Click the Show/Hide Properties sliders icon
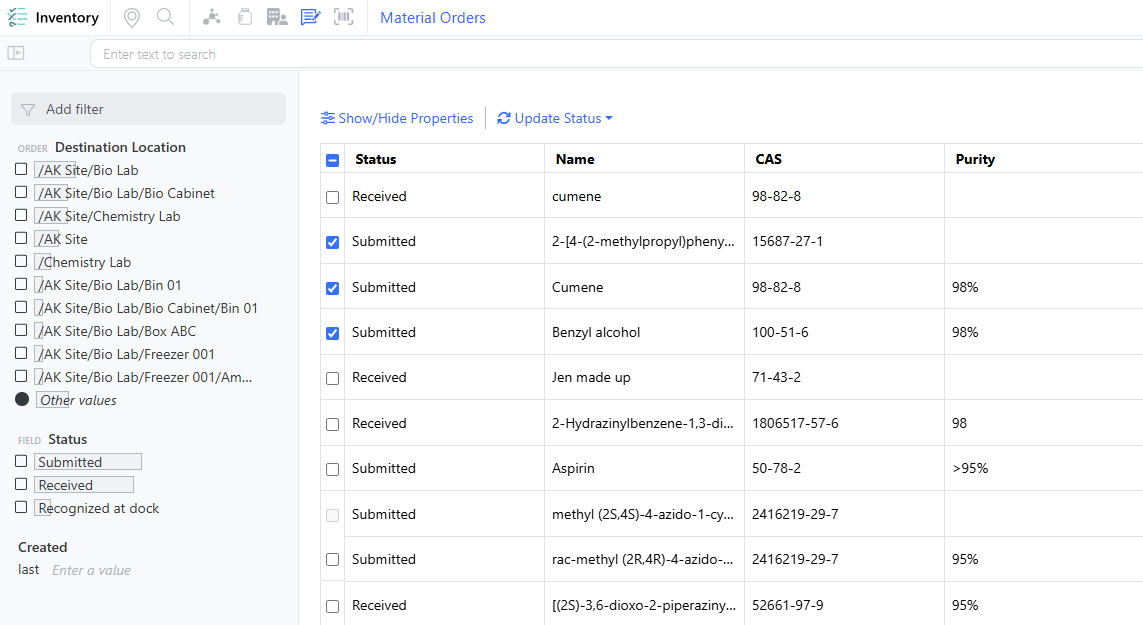The width and height of the screenshot is (1143, 625). [x=328, y=118]
